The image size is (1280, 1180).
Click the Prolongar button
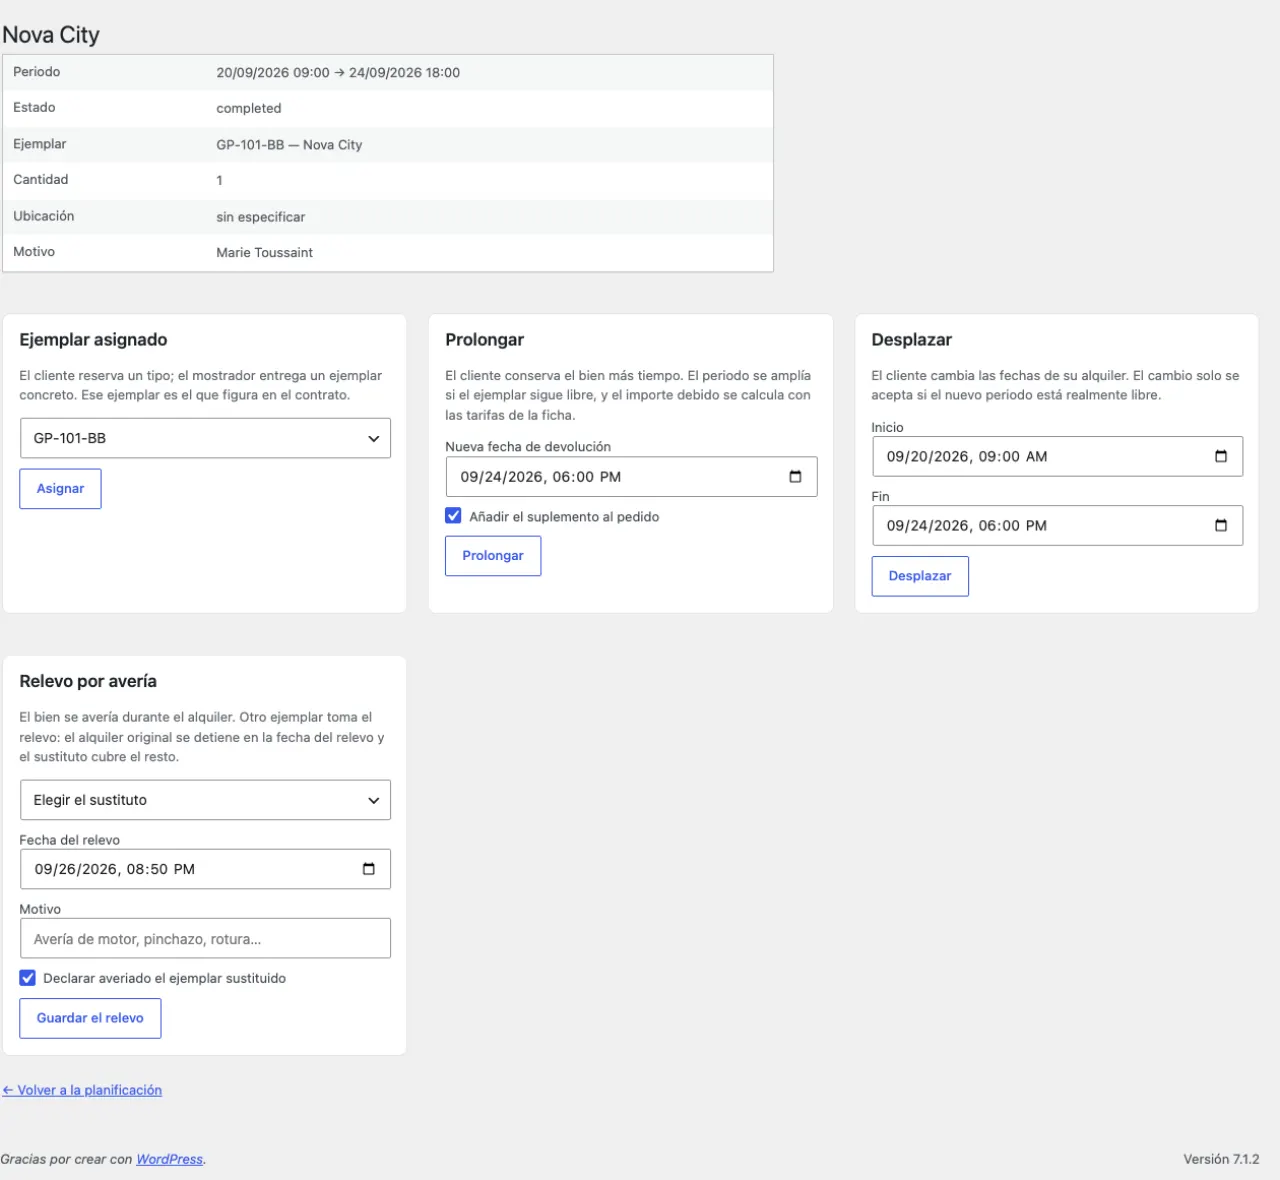(x=493, y=556)
